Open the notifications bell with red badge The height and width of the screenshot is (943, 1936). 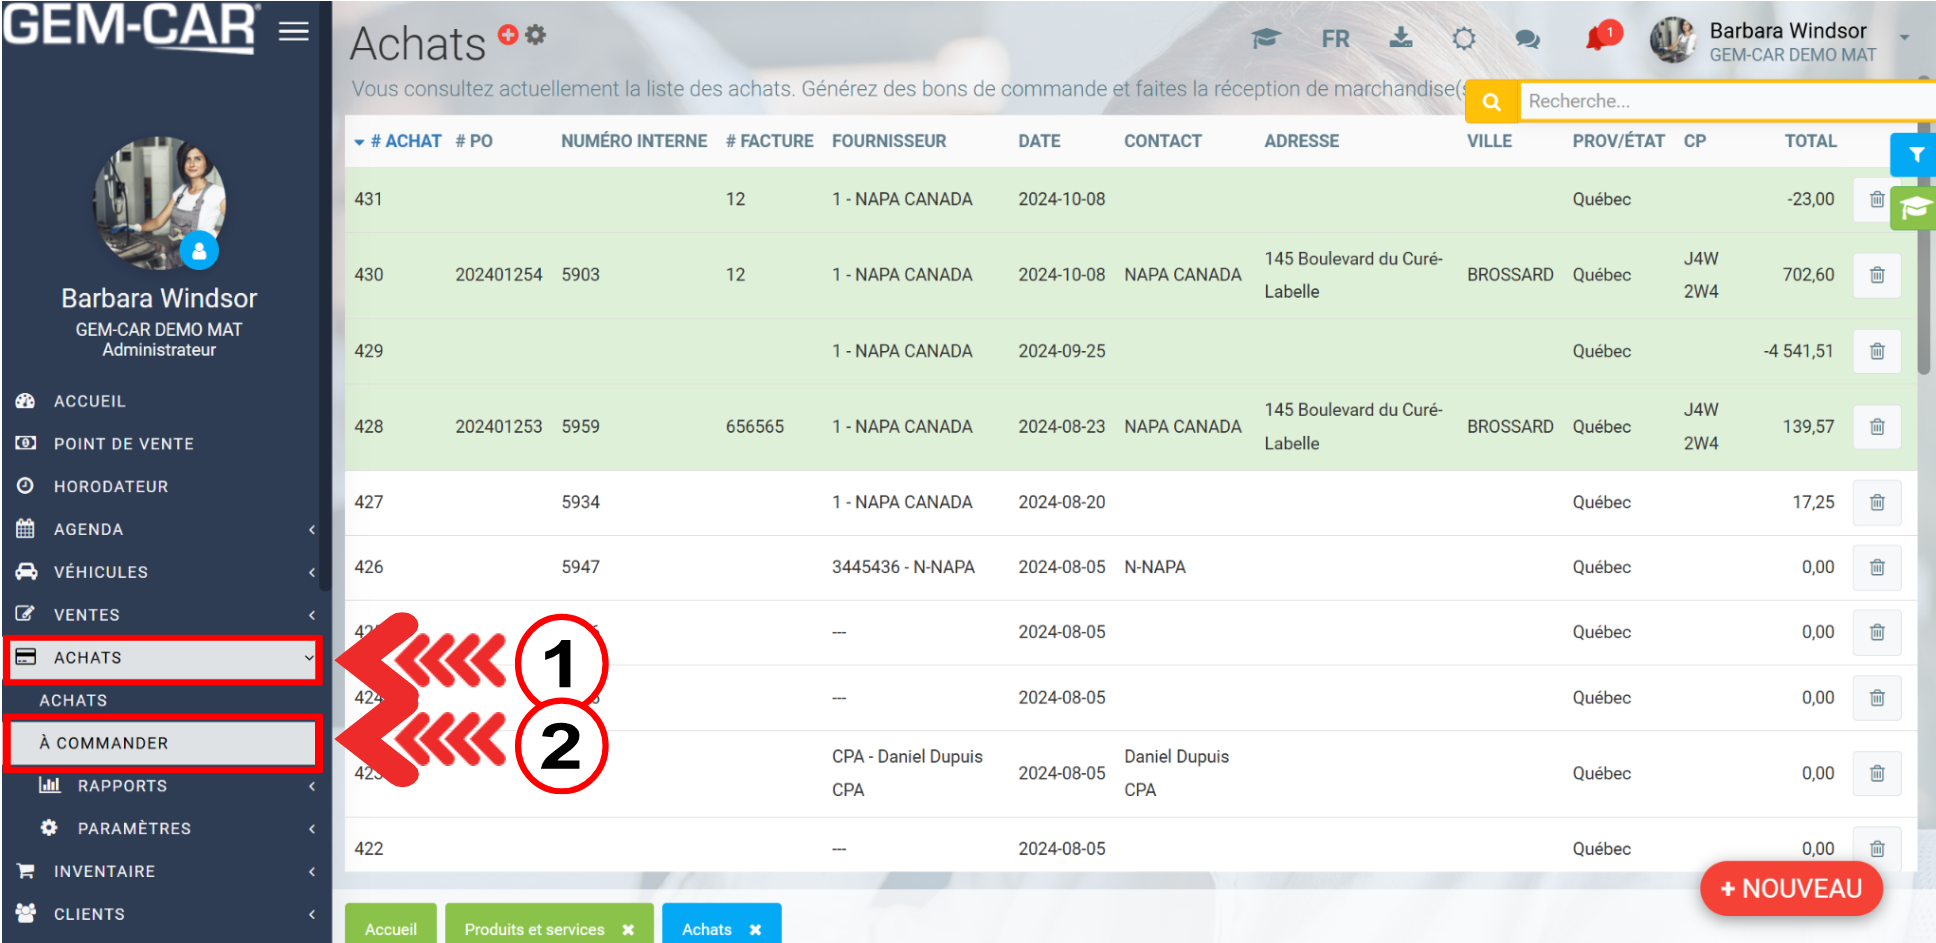coord(1598,38)
